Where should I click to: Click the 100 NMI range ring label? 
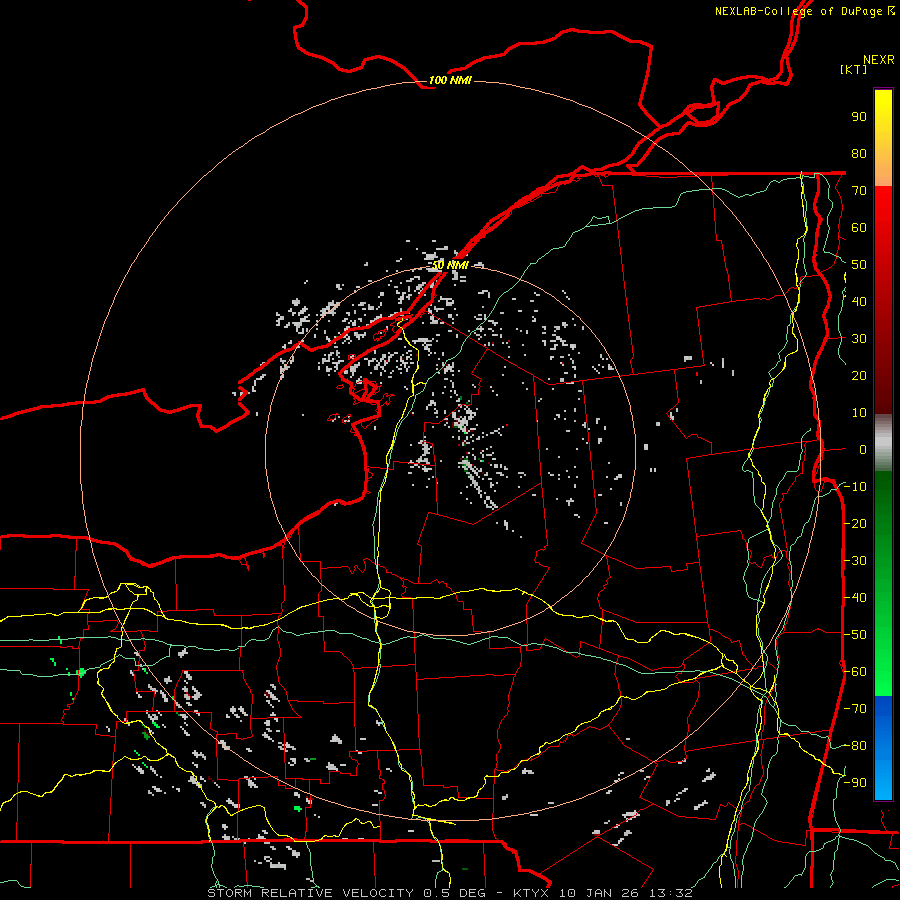[x=450, y=80]
